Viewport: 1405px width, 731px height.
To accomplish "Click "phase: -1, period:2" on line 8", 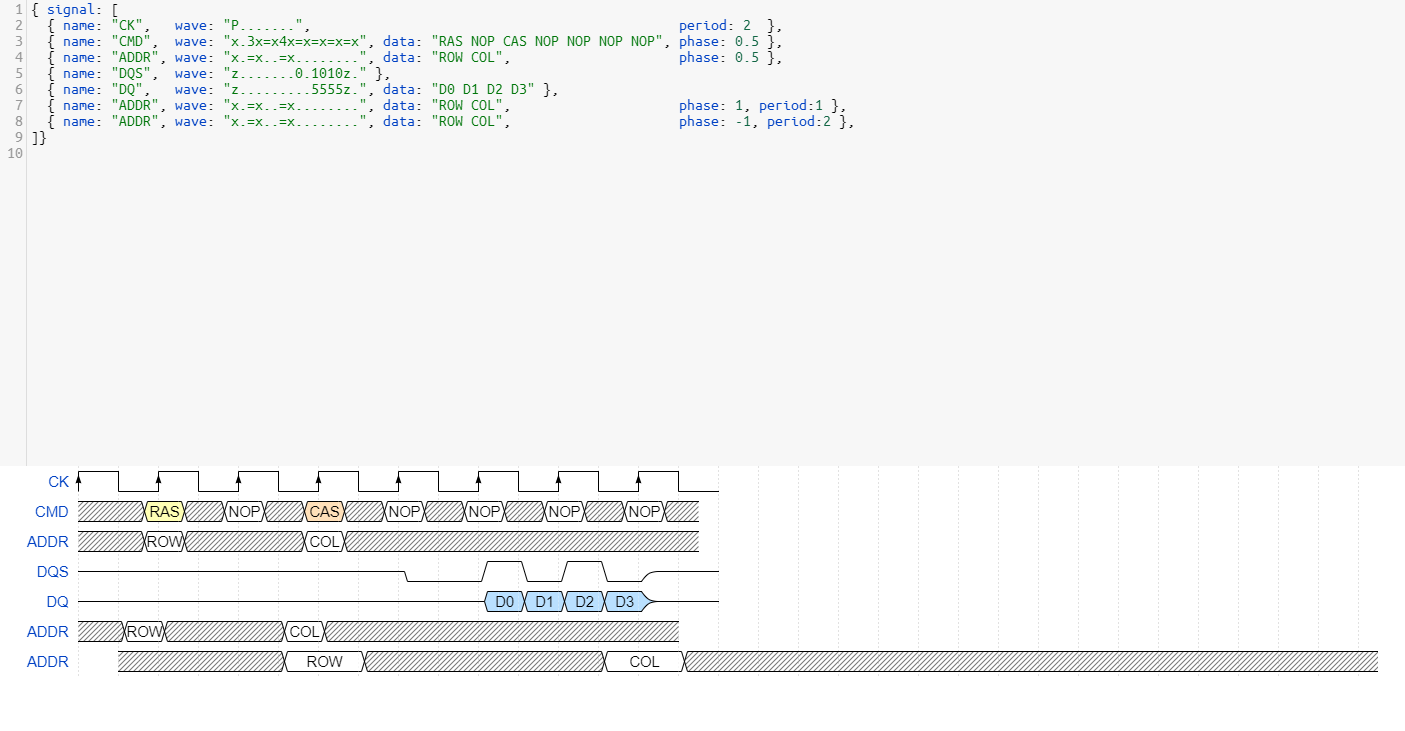I will tap(755, 121).
